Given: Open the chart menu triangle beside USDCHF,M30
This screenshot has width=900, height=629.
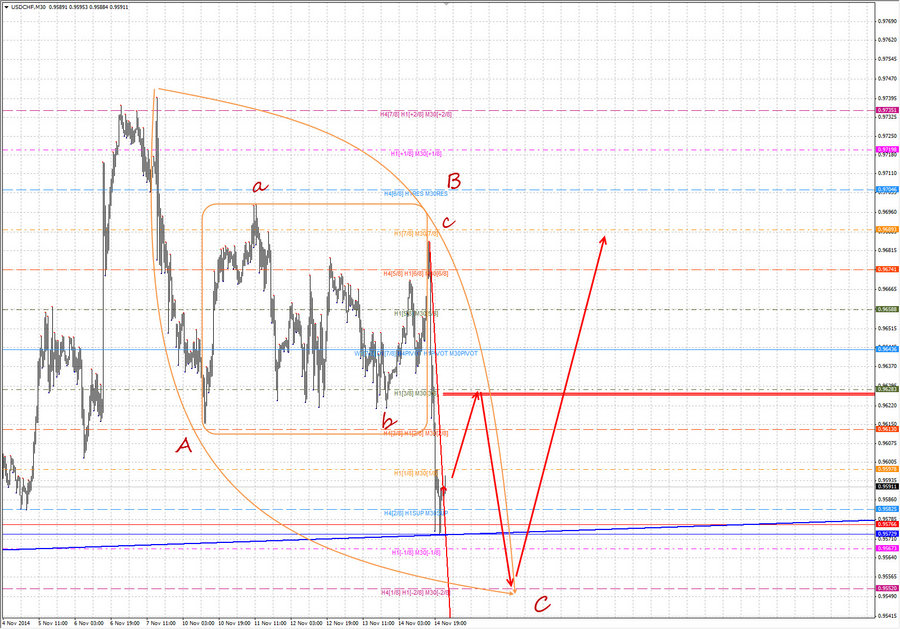Looking at the screenshot, I should click(6, 7).
